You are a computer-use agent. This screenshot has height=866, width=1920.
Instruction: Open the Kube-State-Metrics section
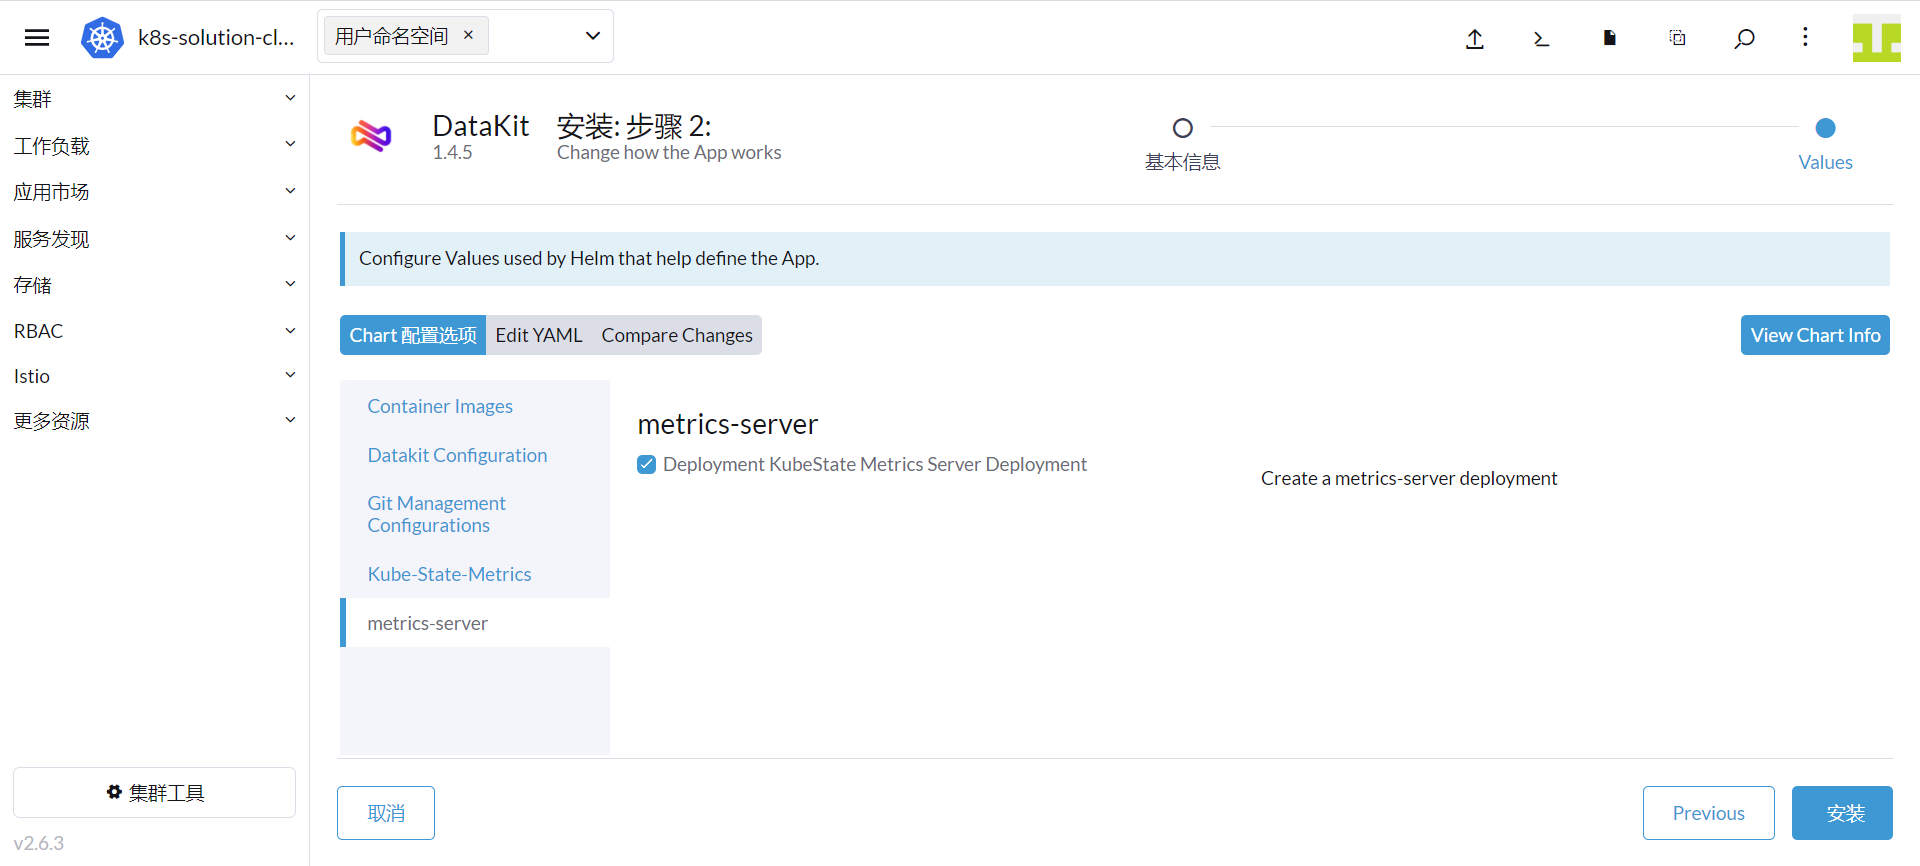click(x=475, y=574)
